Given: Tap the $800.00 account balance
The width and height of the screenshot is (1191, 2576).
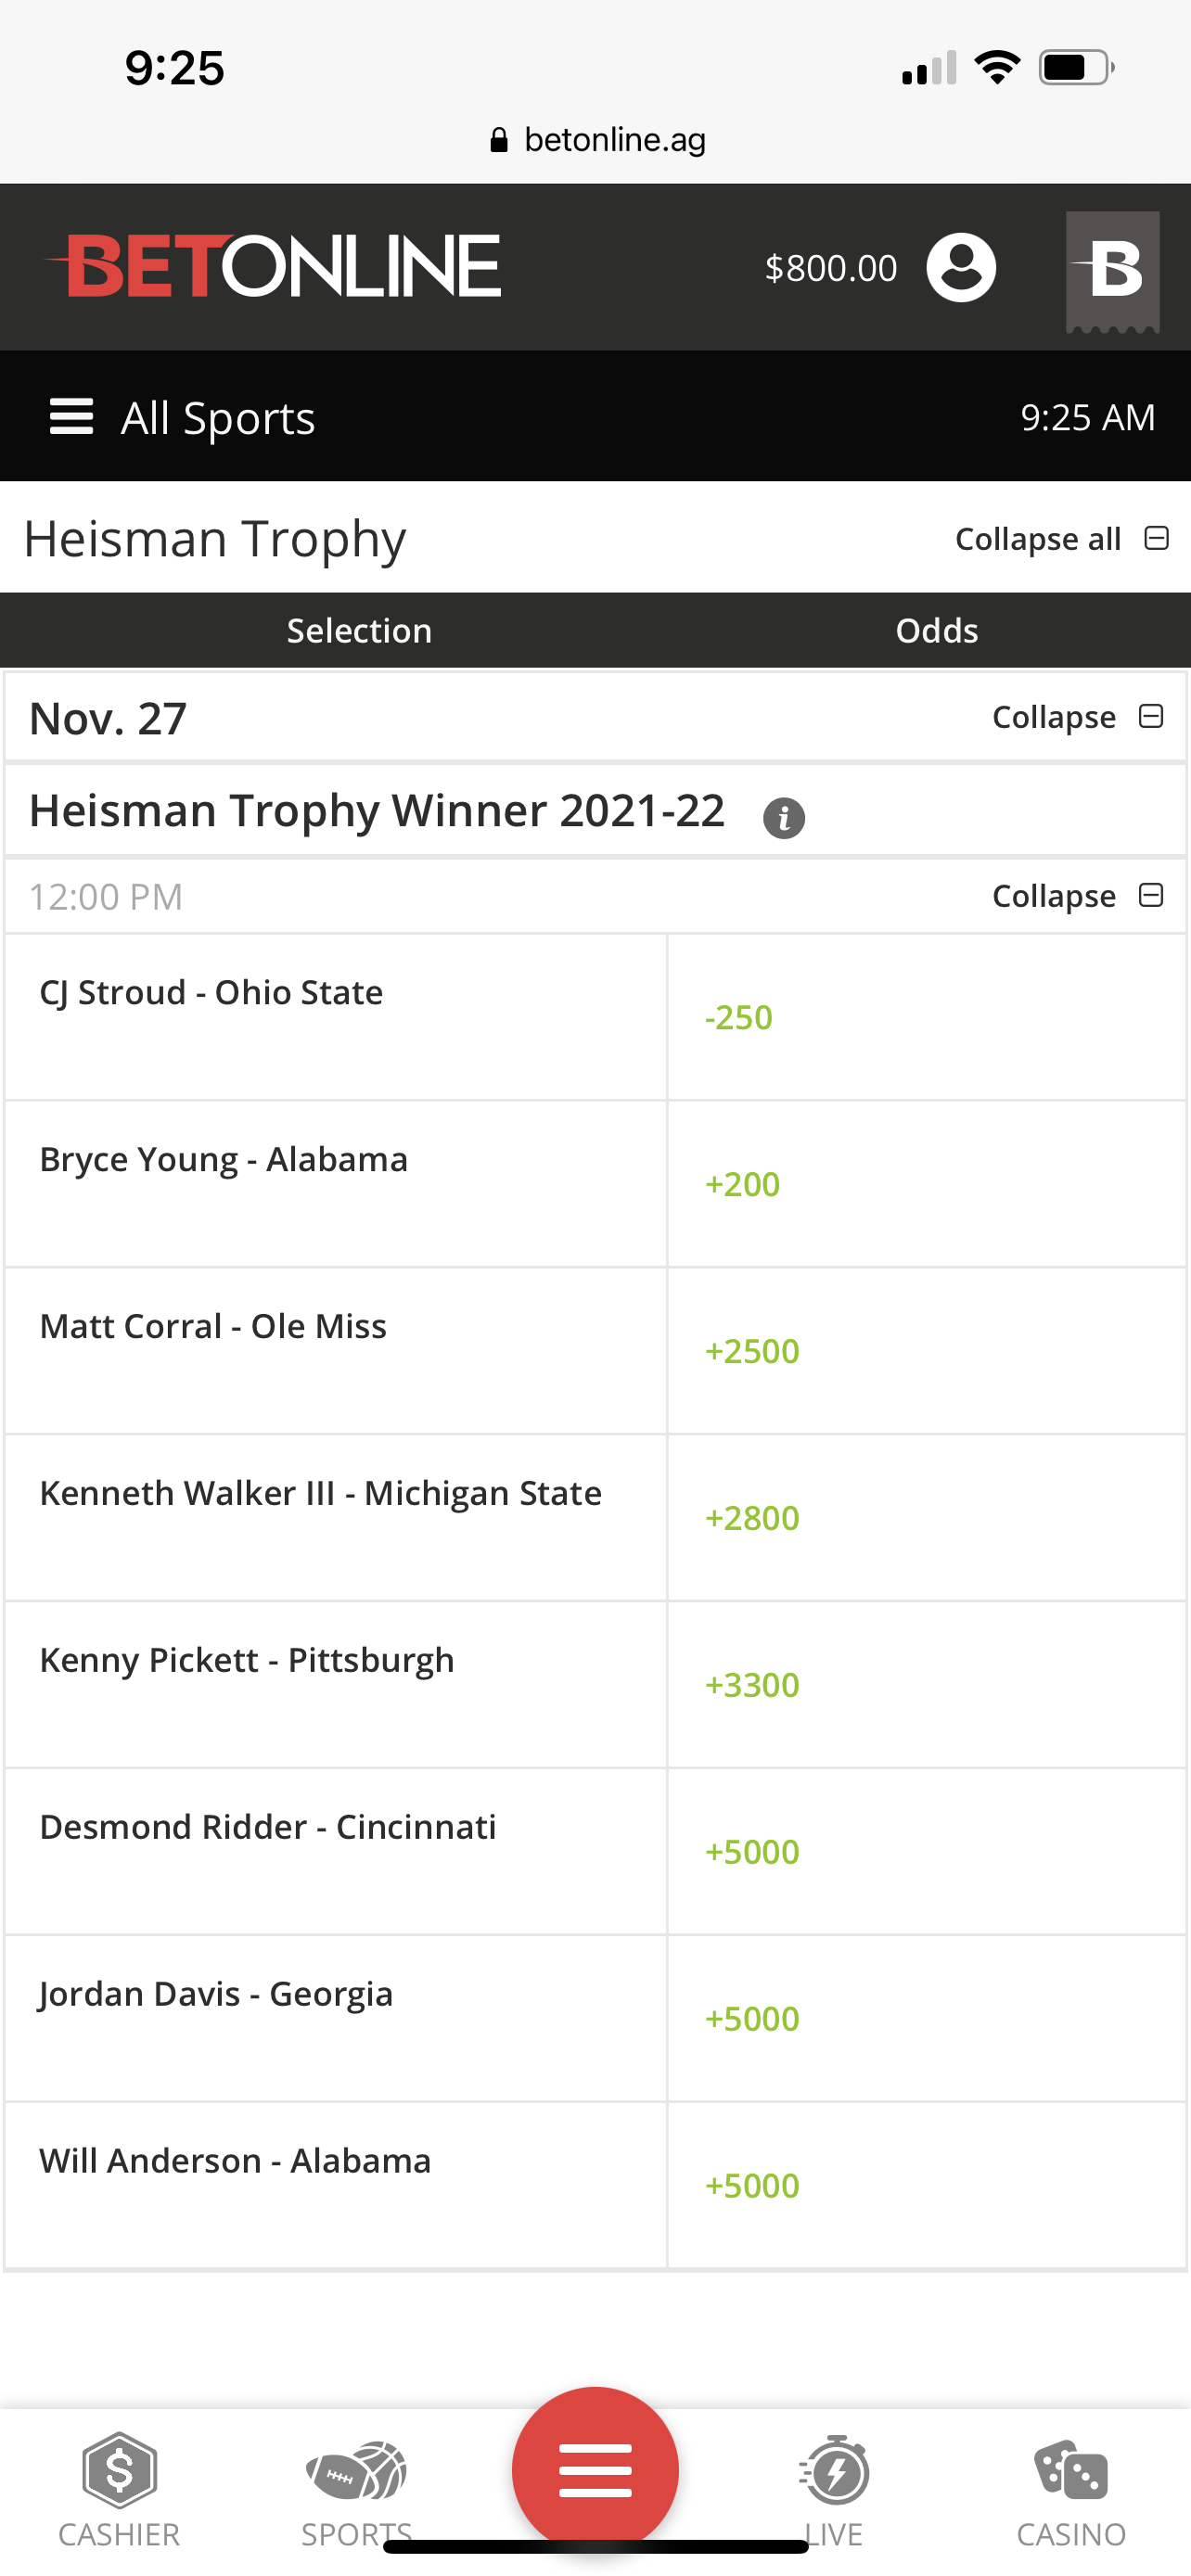Looking at the screenshot, I should click(x=830, y=268).
